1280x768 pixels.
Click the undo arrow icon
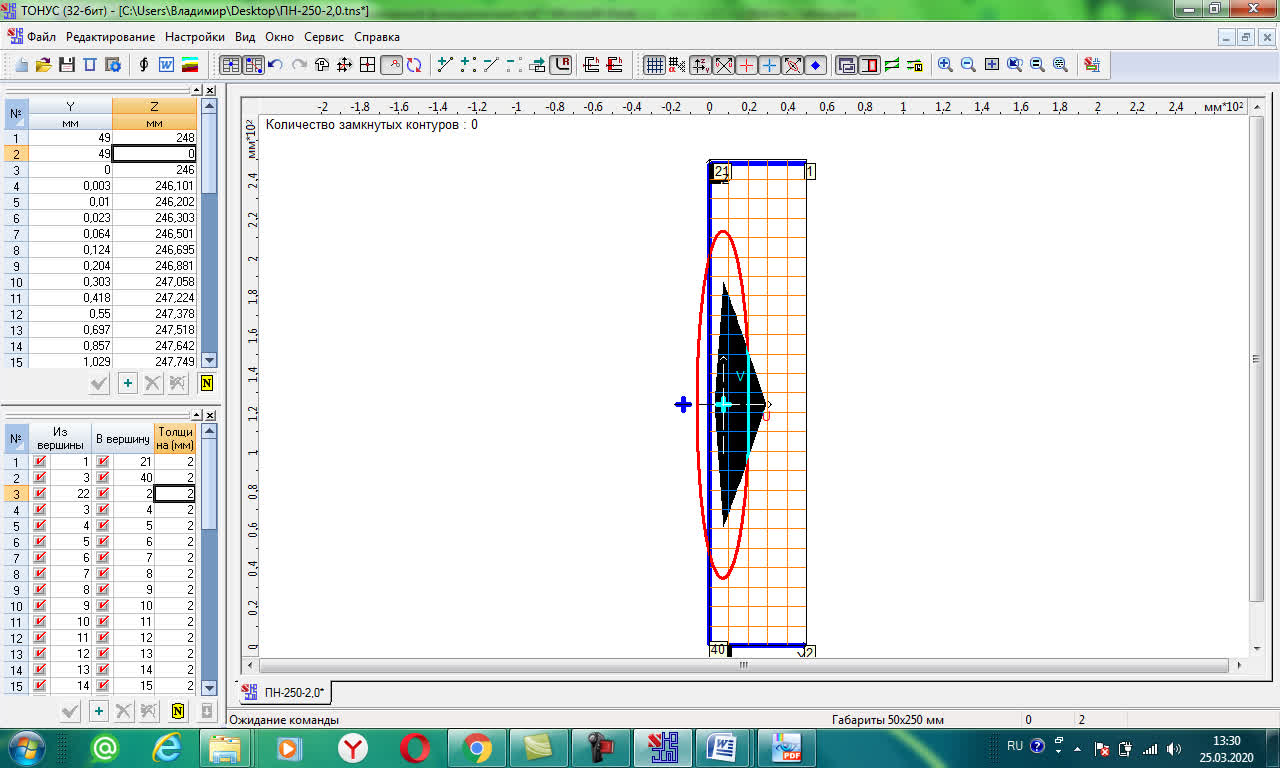tap(275, 65)
